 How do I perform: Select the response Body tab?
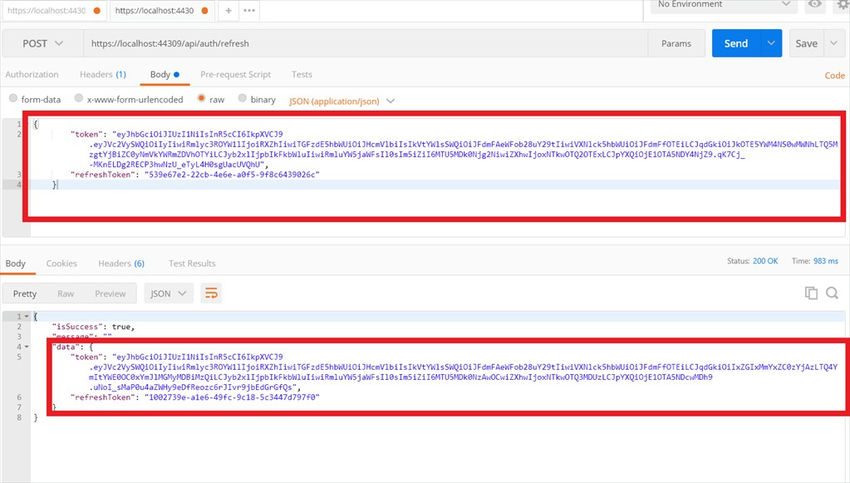pos(15,263)
